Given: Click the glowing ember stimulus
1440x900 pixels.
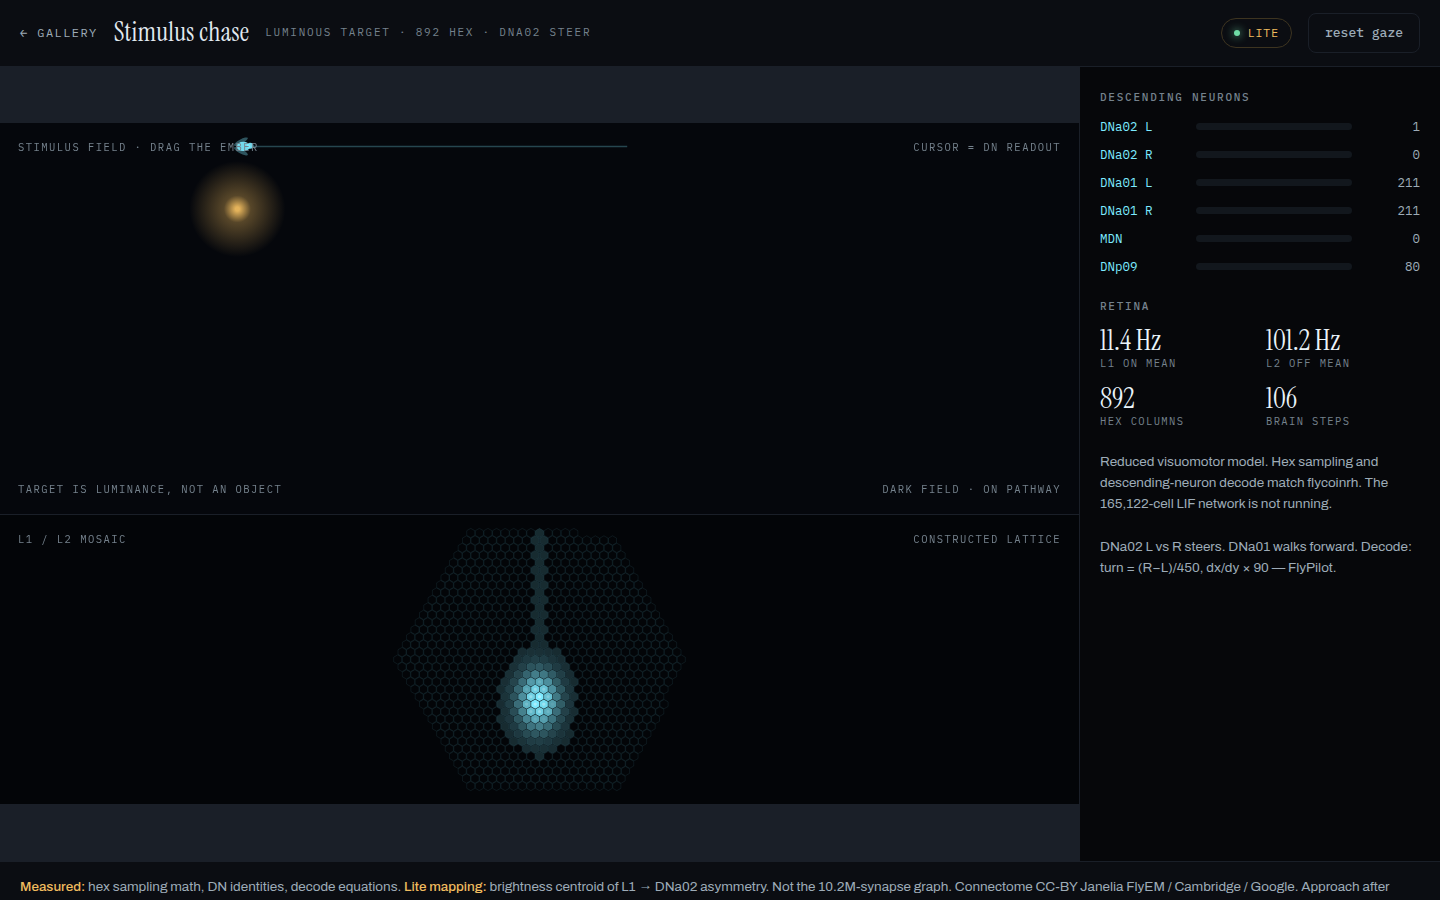Looking at the screenshot, I should point(237,209).
